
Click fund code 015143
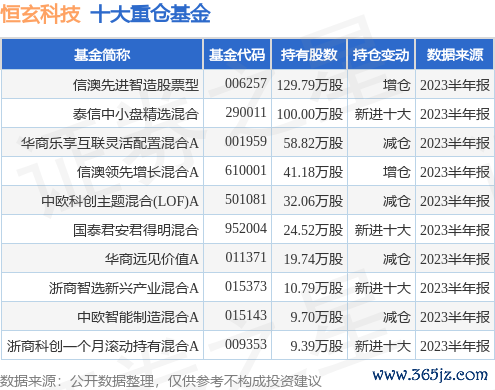[246, 315]
